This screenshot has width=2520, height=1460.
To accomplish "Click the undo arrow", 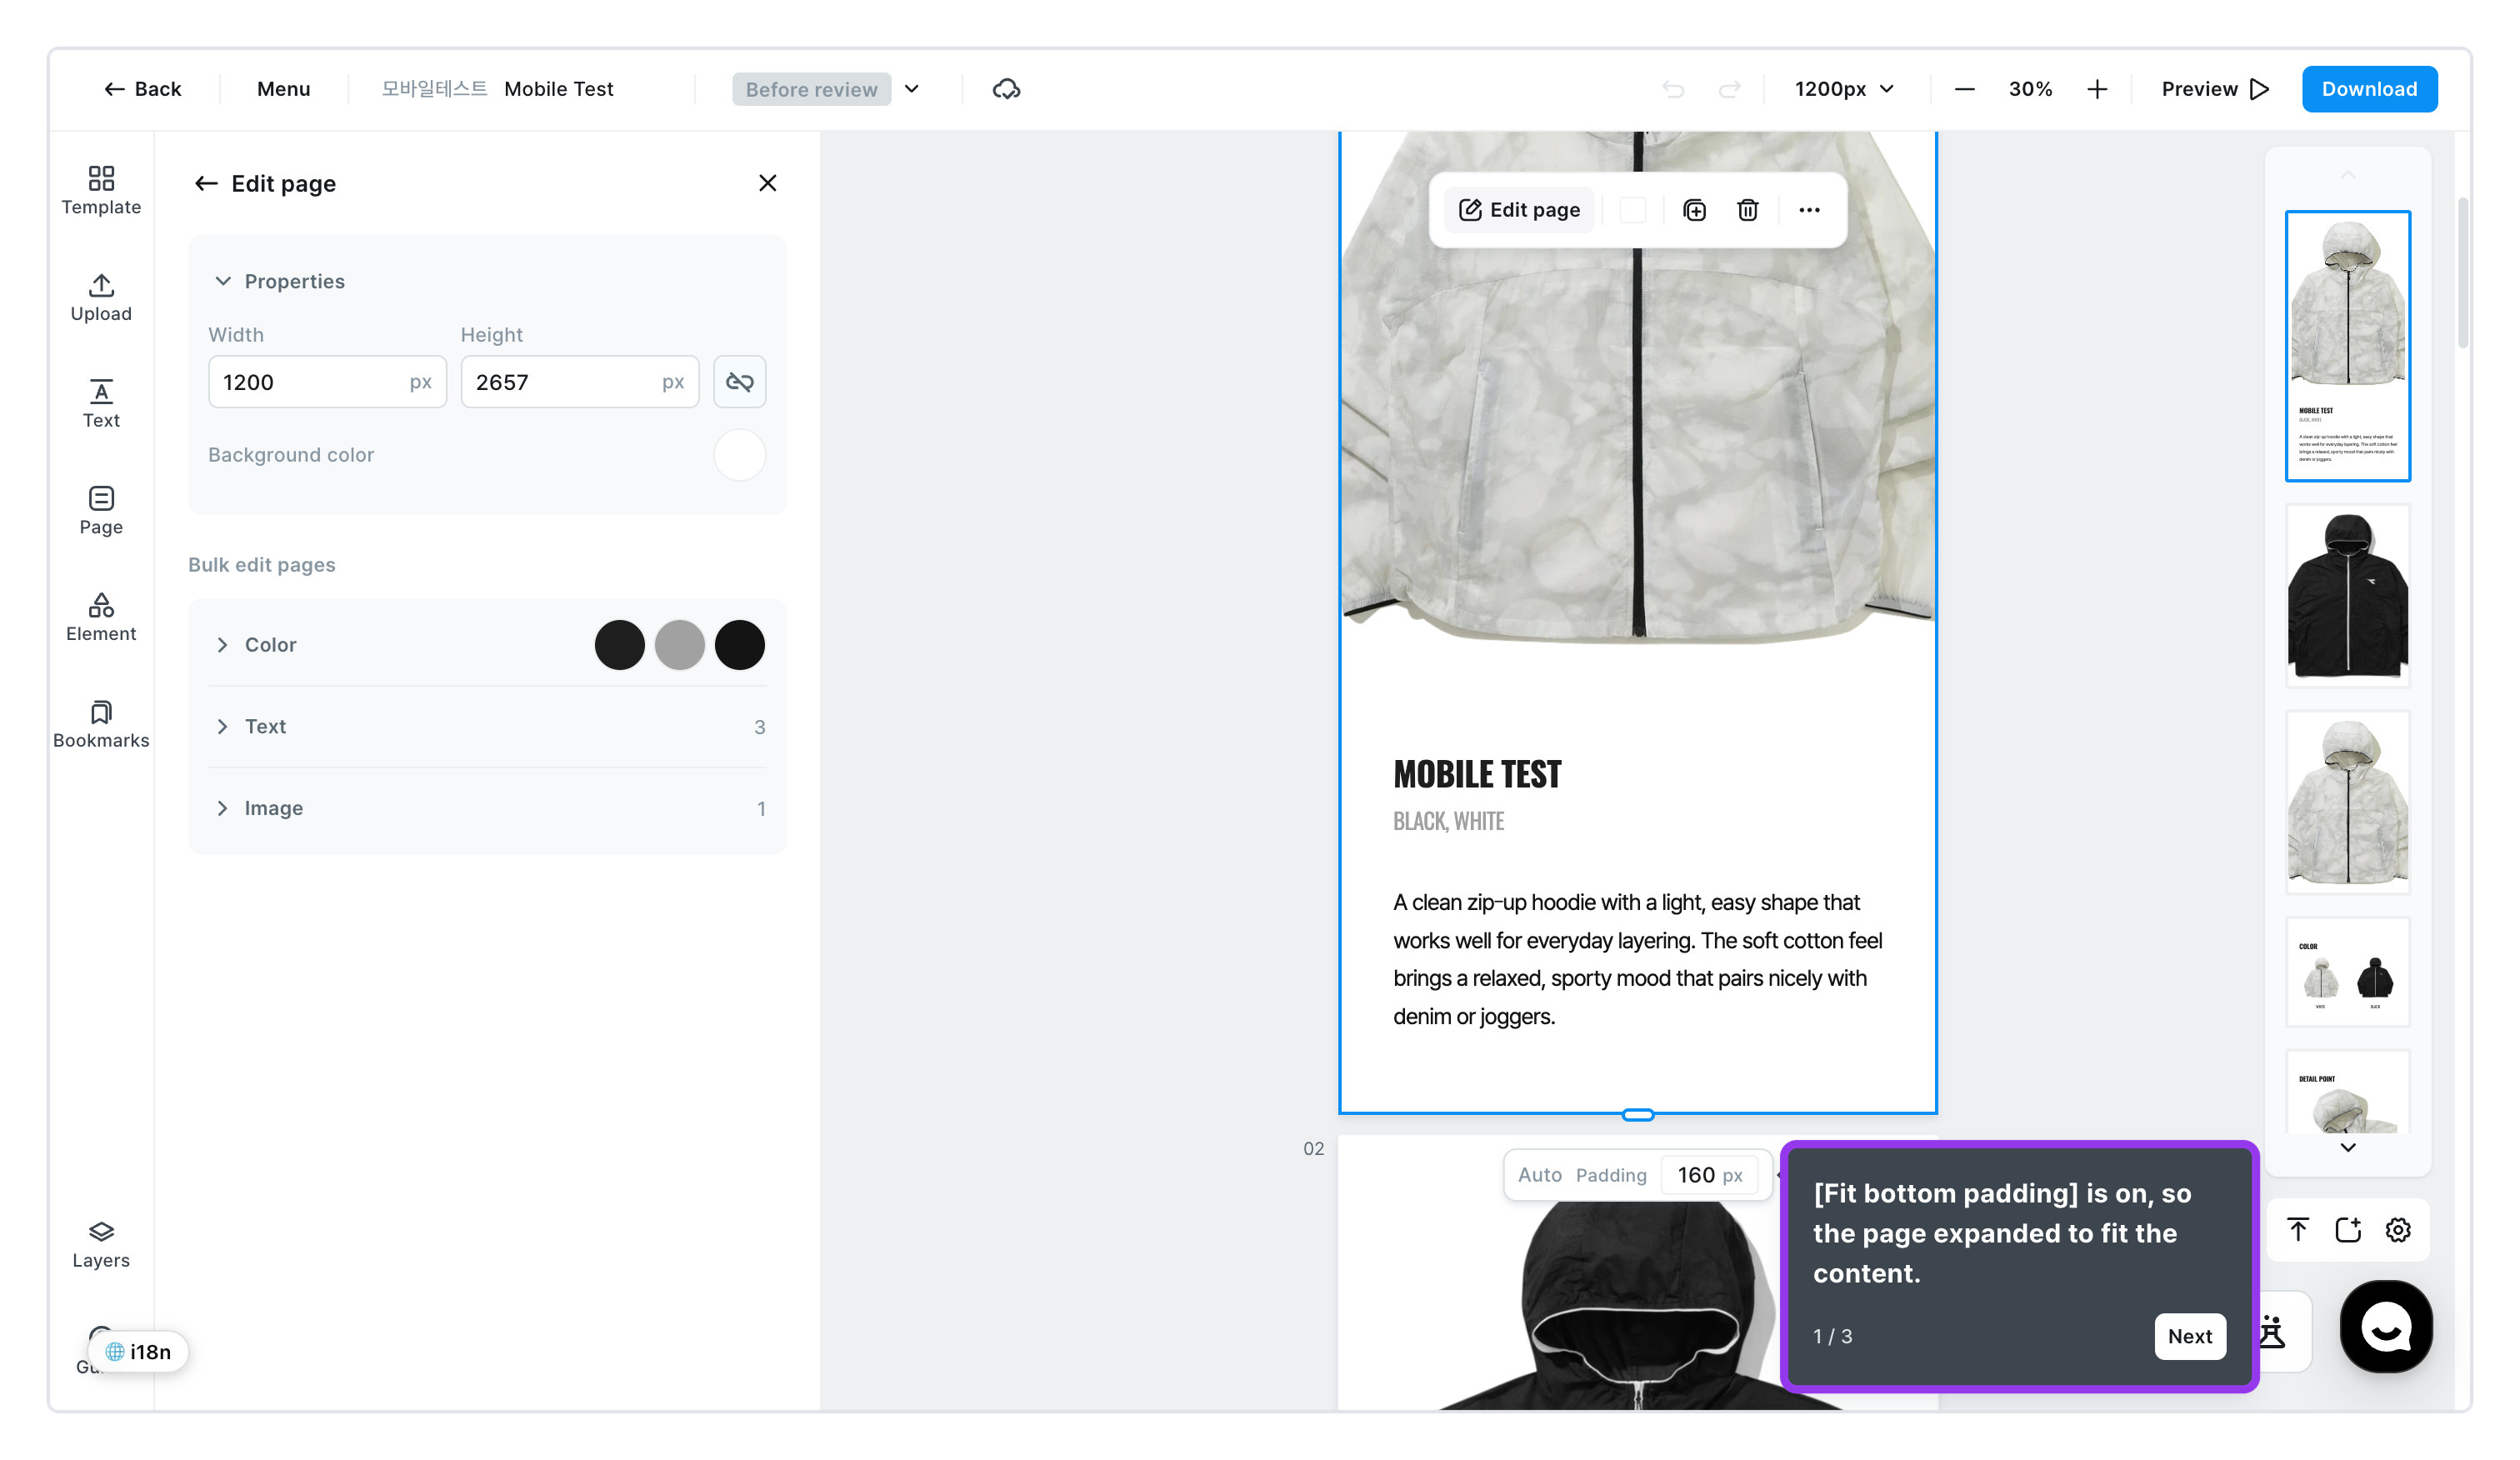I will coord(1673,89).
